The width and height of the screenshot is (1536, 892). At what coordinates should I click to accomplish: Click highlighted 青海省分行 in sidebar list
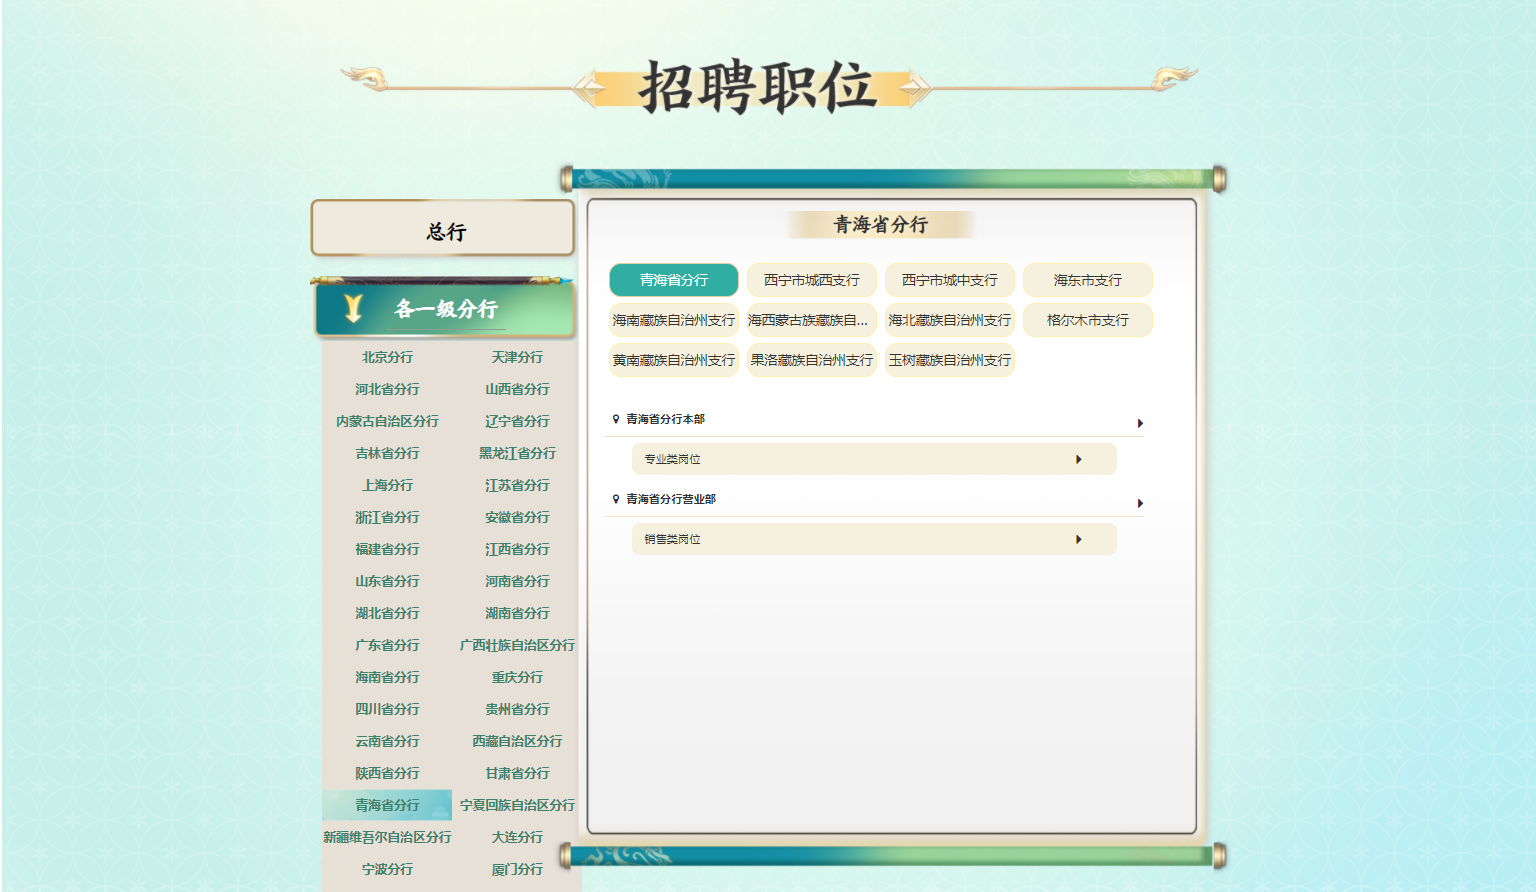click(387, 805)
